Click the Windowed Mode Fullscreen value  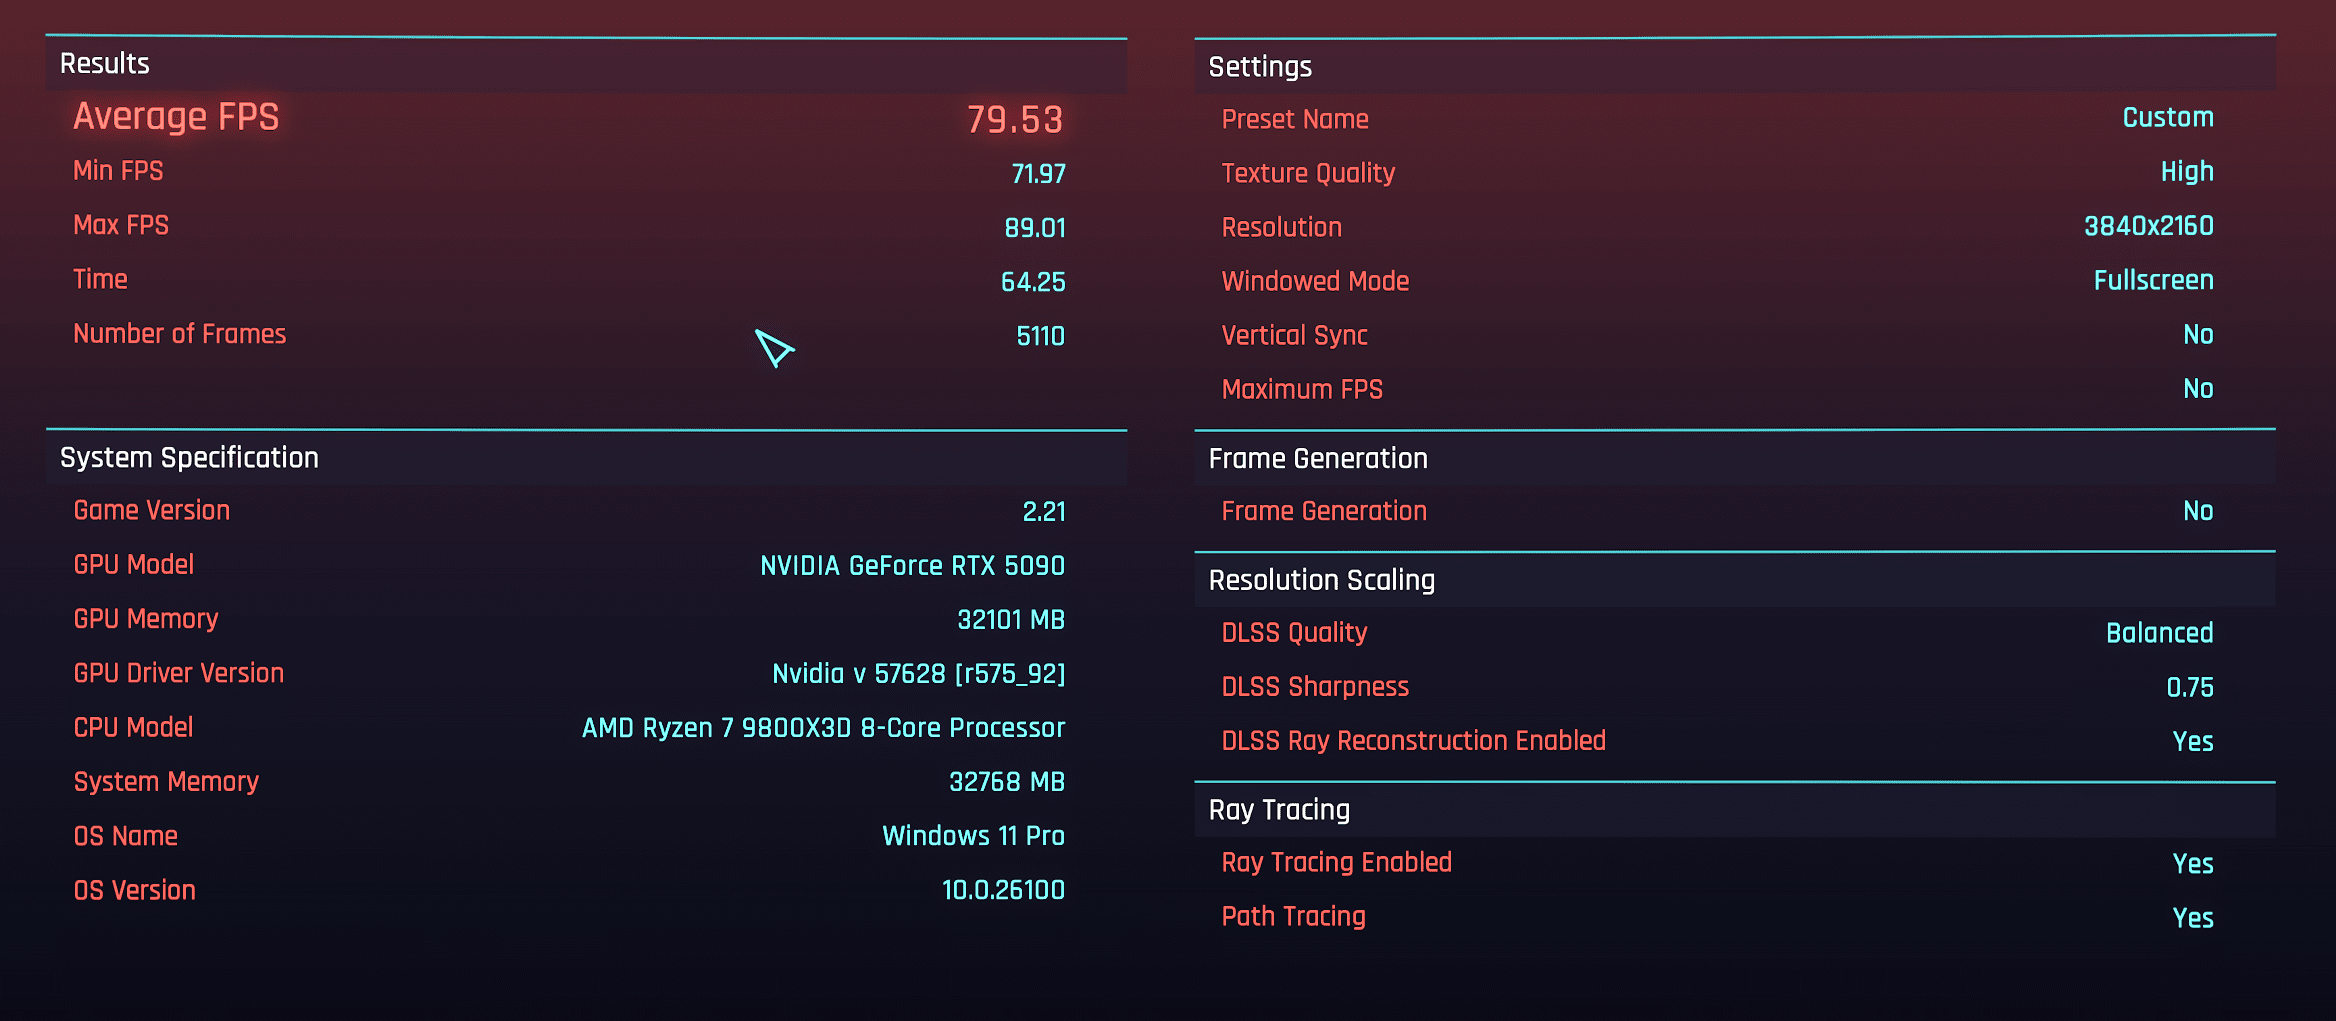point(2153,280)
